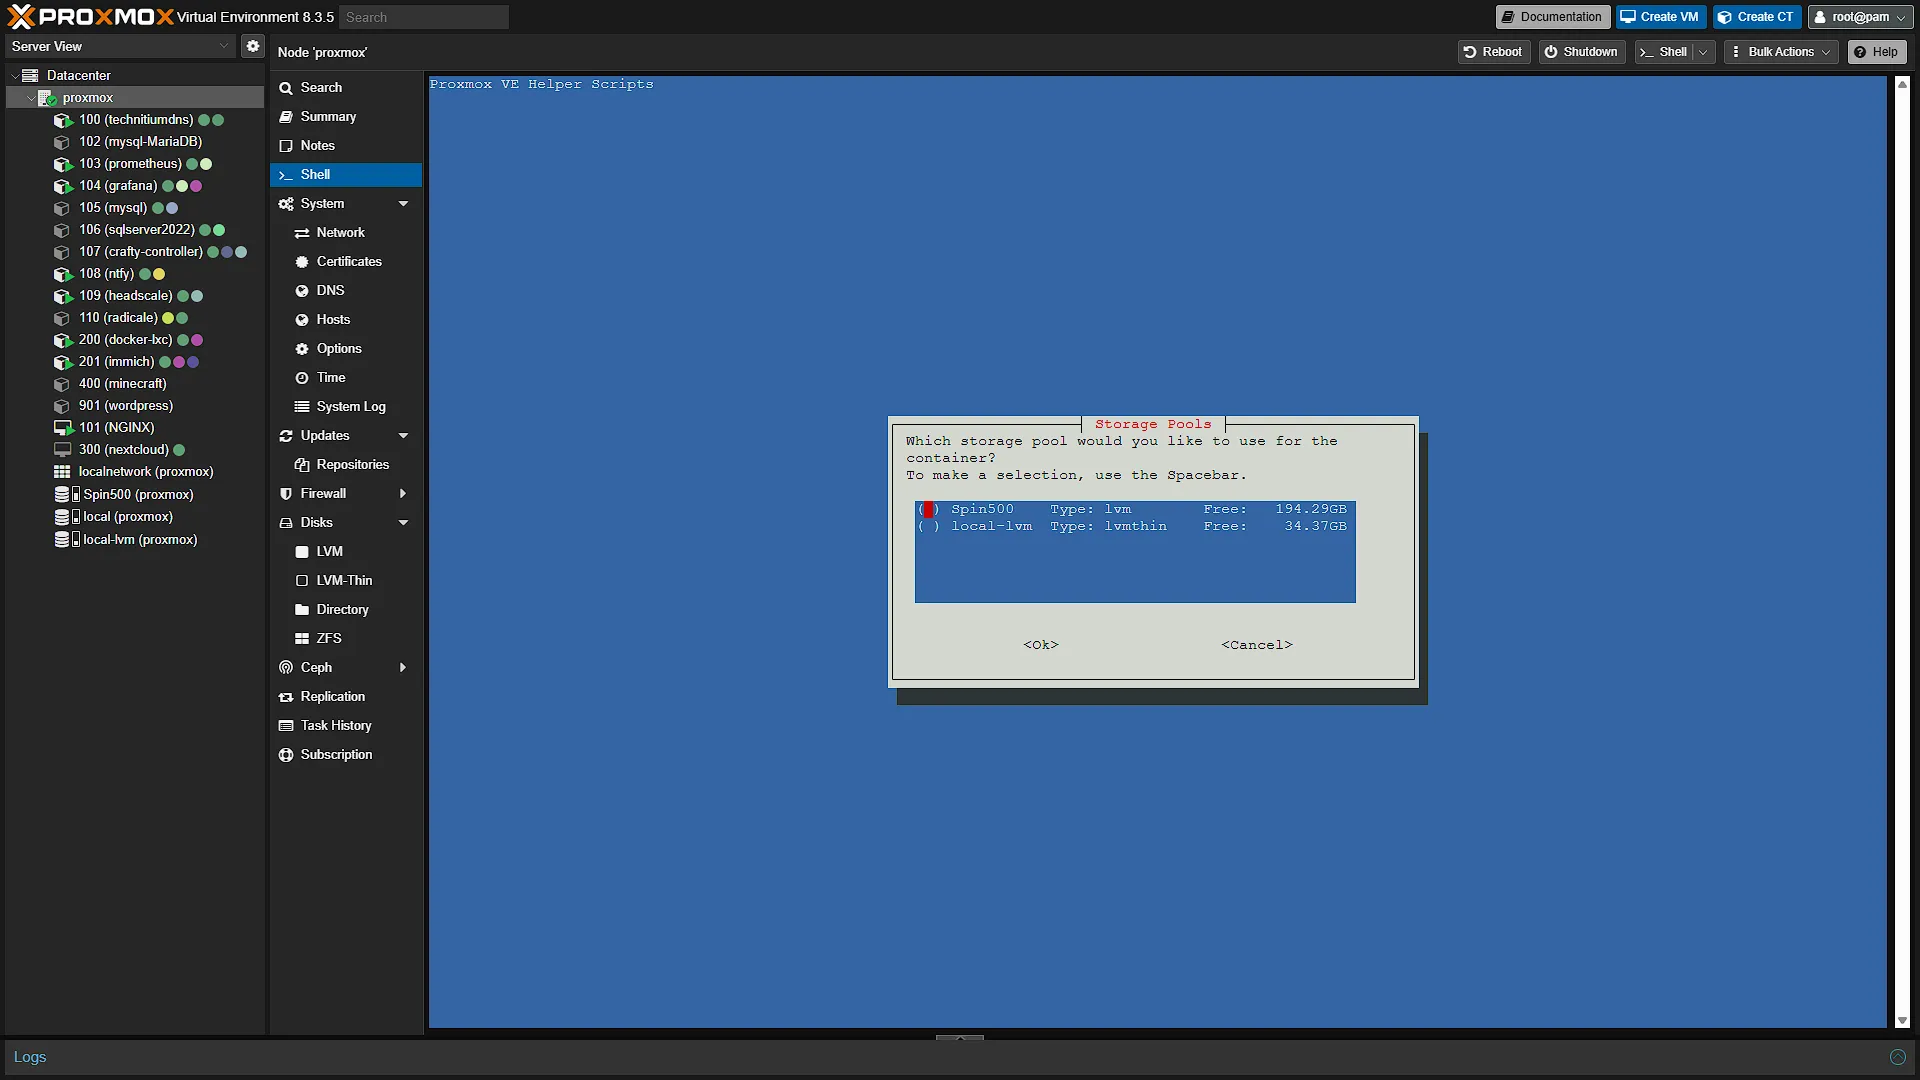1920x1080 pixels.
Task: Open the Shell menu item
Action: pos(346,175)
